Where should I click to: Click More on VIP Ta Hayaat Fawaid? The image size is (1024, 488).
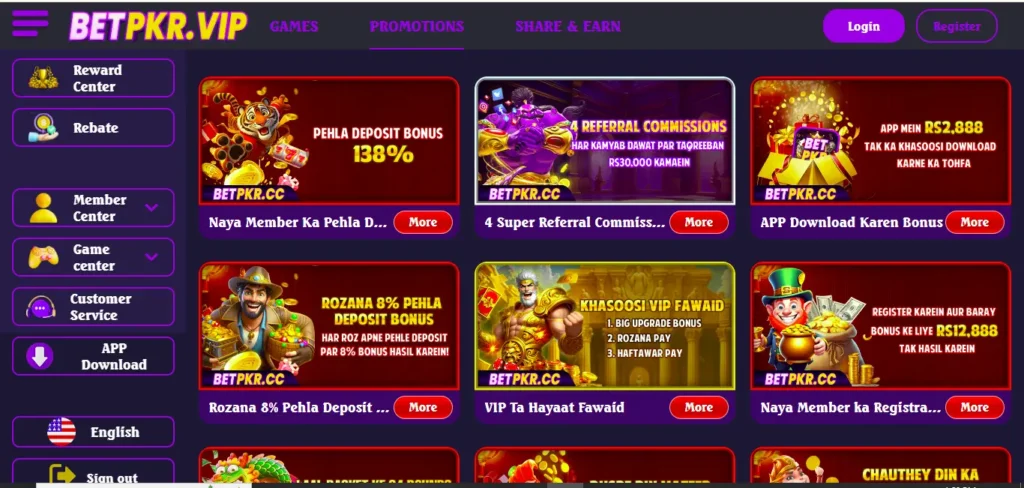(699, 407)
